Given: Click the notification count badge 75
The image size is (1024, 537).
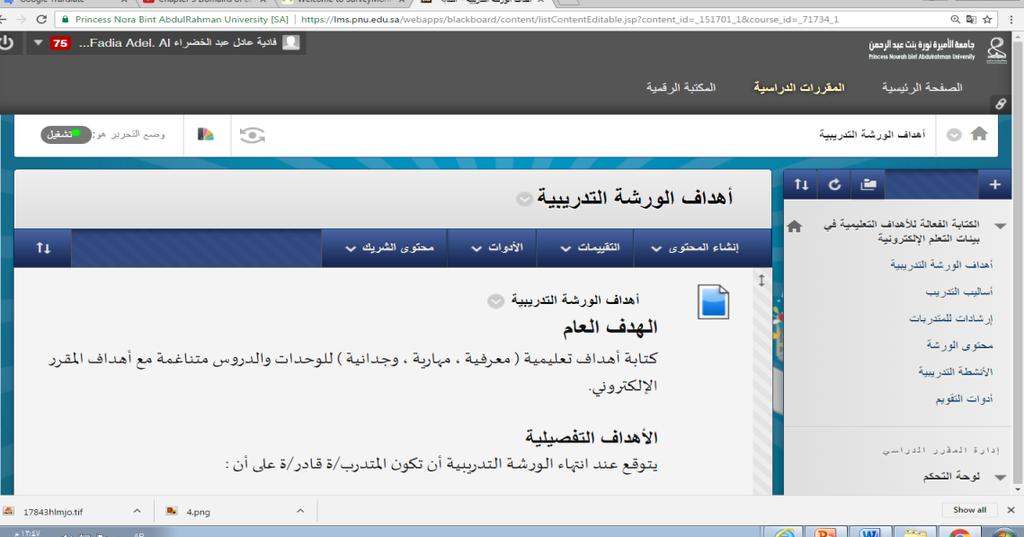Looking at the screenshot, I should point(60,43).
